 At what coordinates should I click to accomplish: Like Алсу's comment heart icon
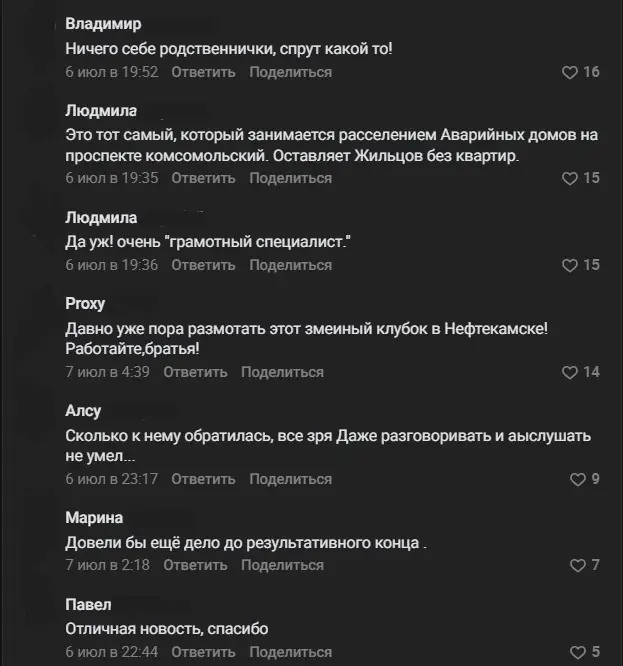tap(578, 480)
